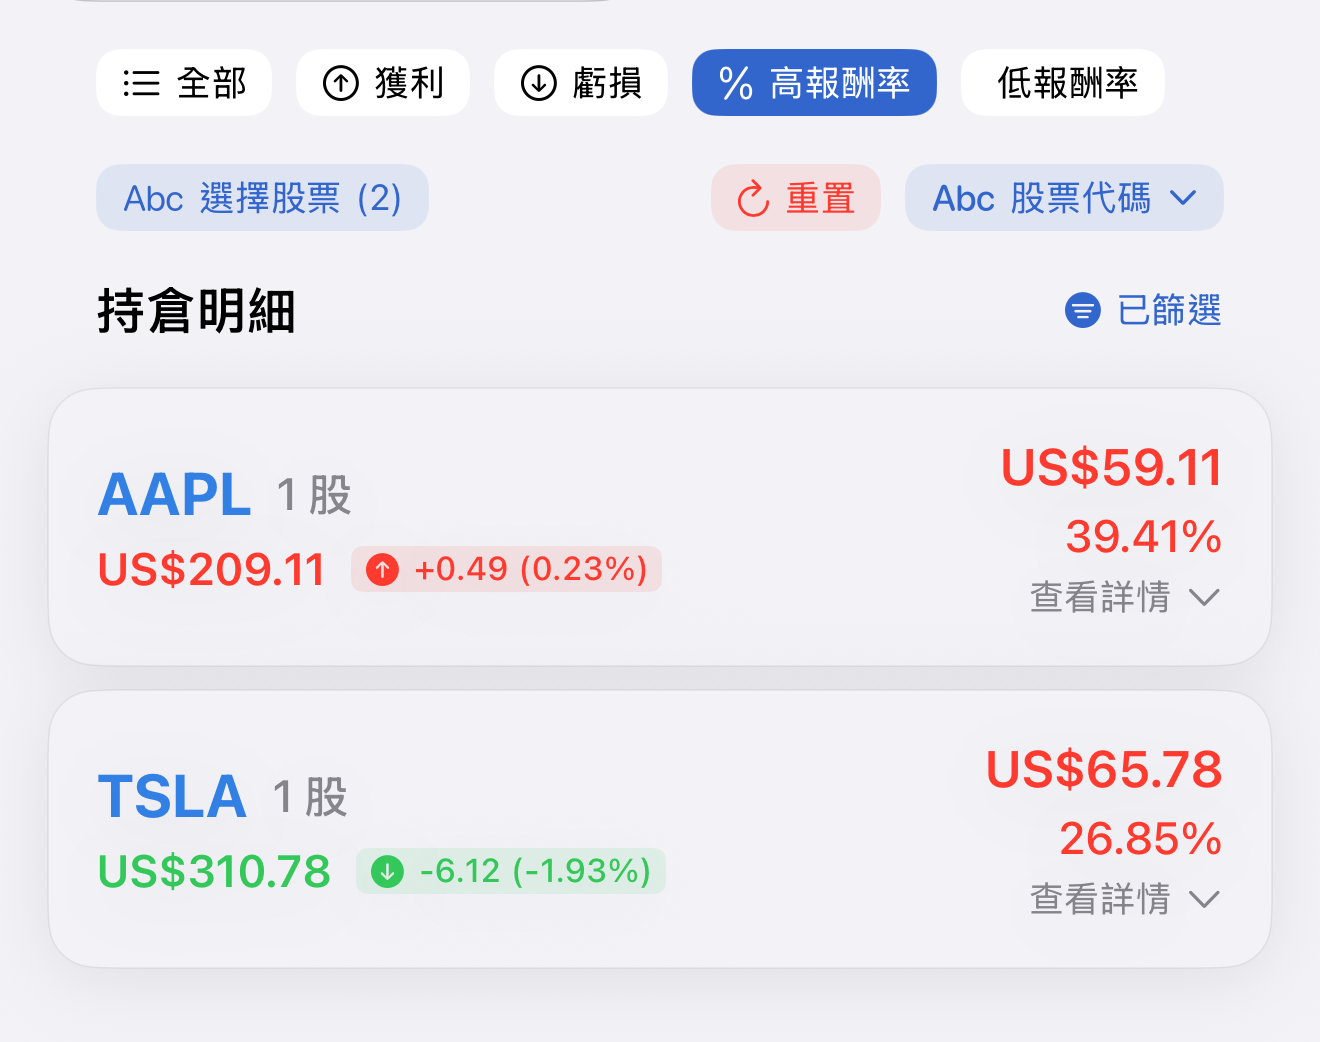Select the 高報酬率 sorting tab
The width and height of the screenshot is (1320, 1042).
coord(813,84)
